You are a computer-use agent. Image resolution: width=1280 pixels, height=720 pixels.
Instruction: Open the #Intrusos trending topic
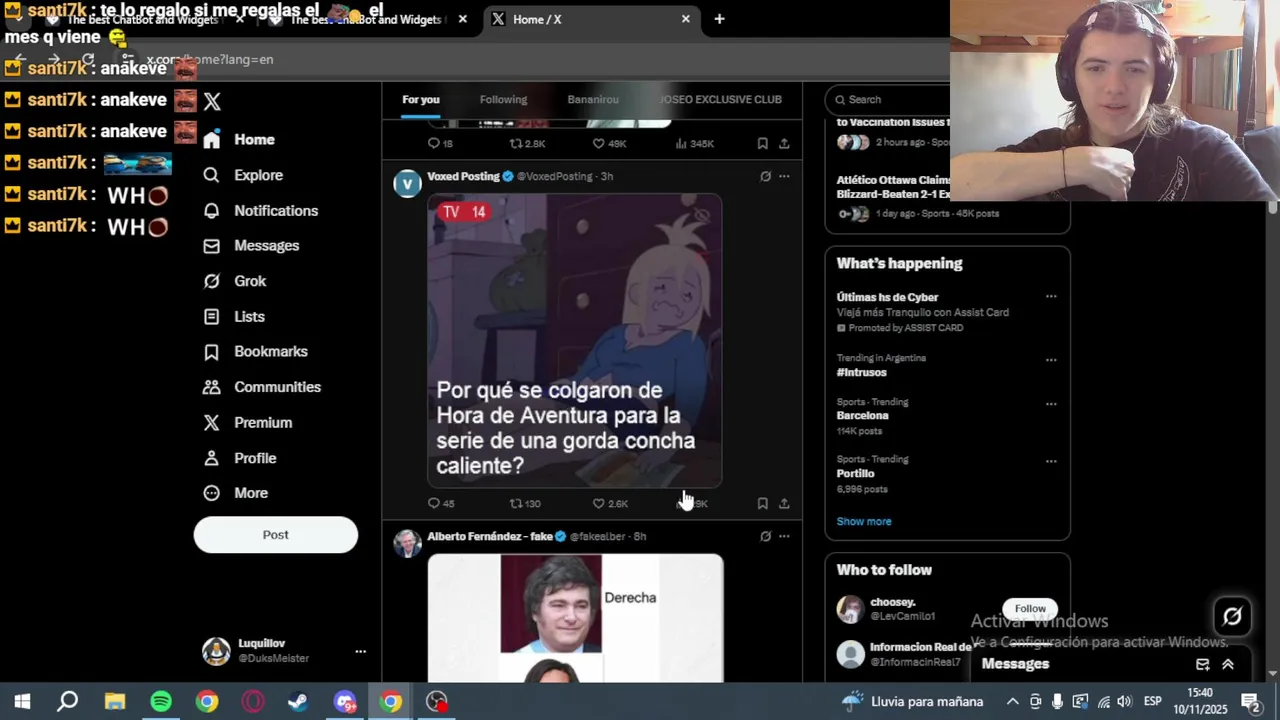(x=862, y=373)
